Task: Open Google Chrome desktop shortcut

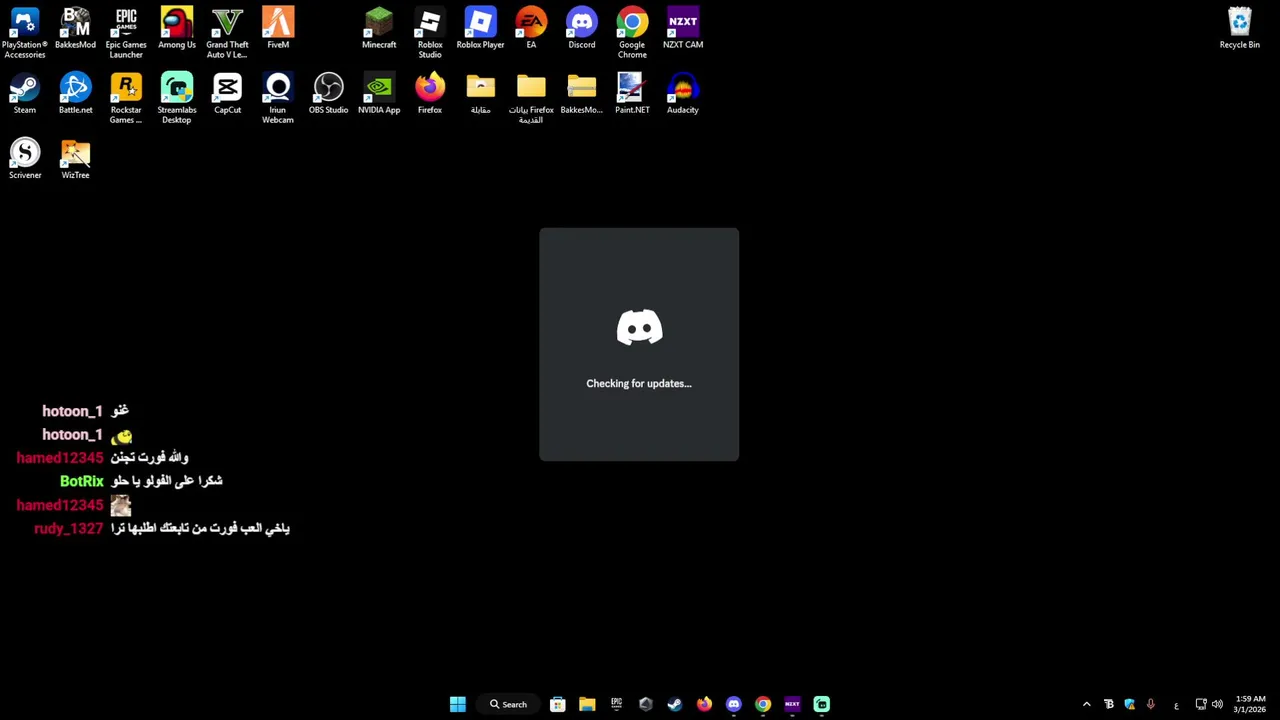Action: [x=632, y=32]
